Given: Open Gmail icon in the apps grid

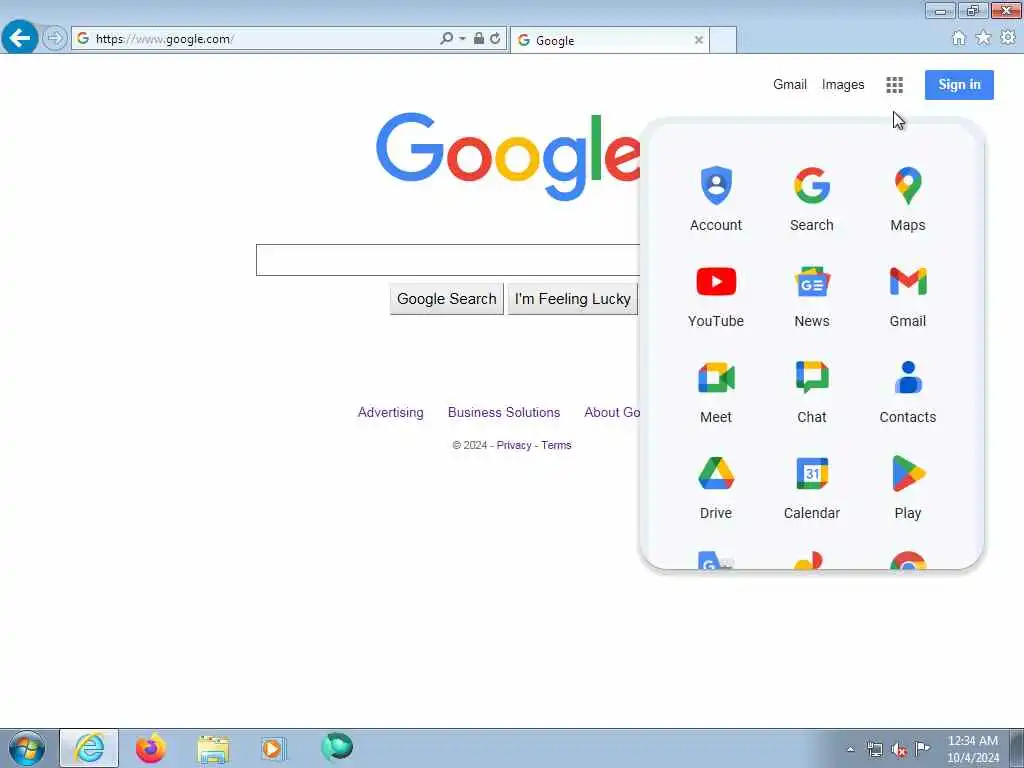Looking at the screenshot, I should click(908, 295).
